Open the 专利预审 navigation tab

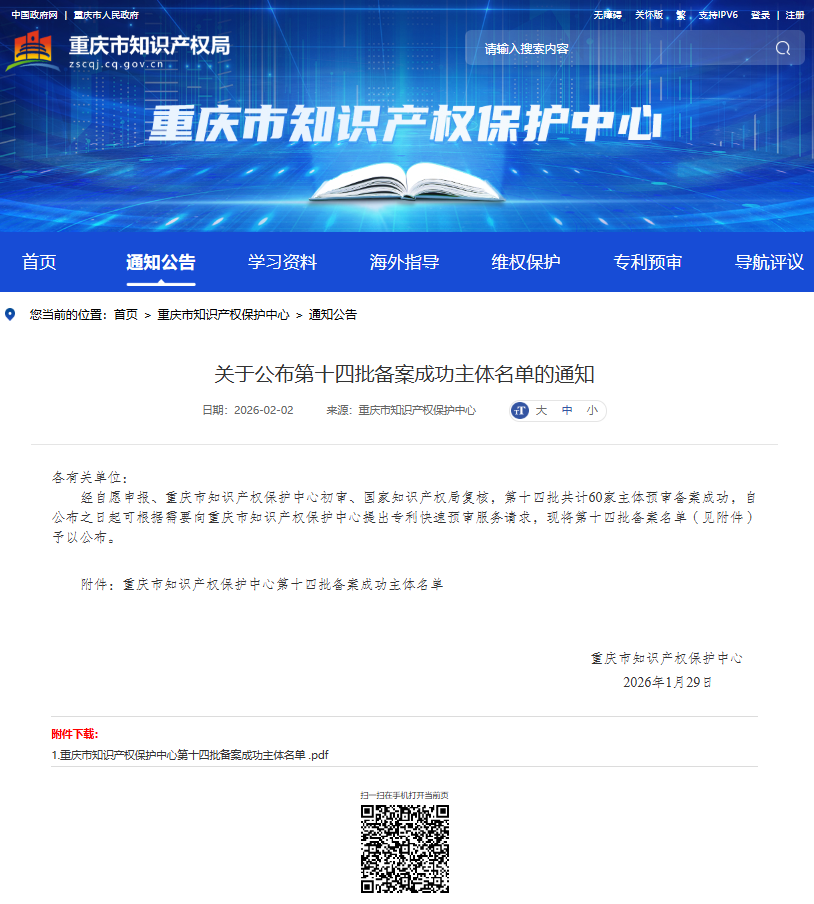[x=648, y=262]
